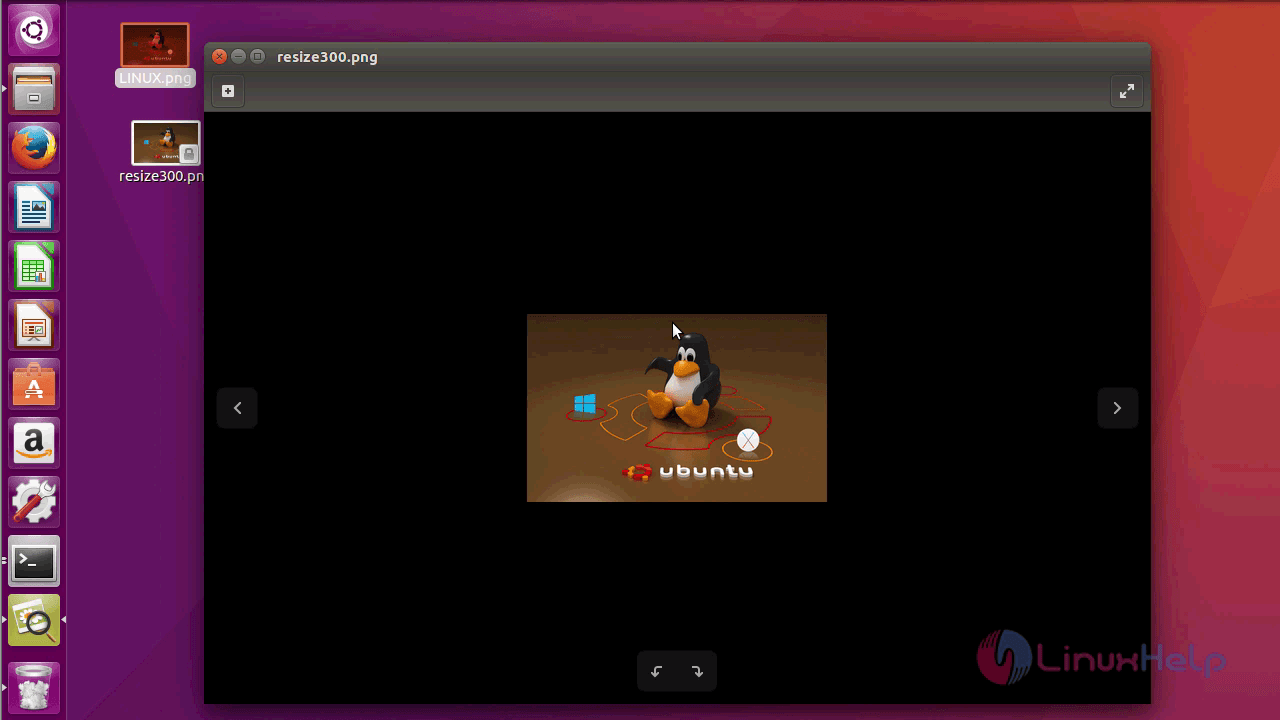Launch LibreOffice Writer
This screenshot has height=720, width=1280.
34,207
